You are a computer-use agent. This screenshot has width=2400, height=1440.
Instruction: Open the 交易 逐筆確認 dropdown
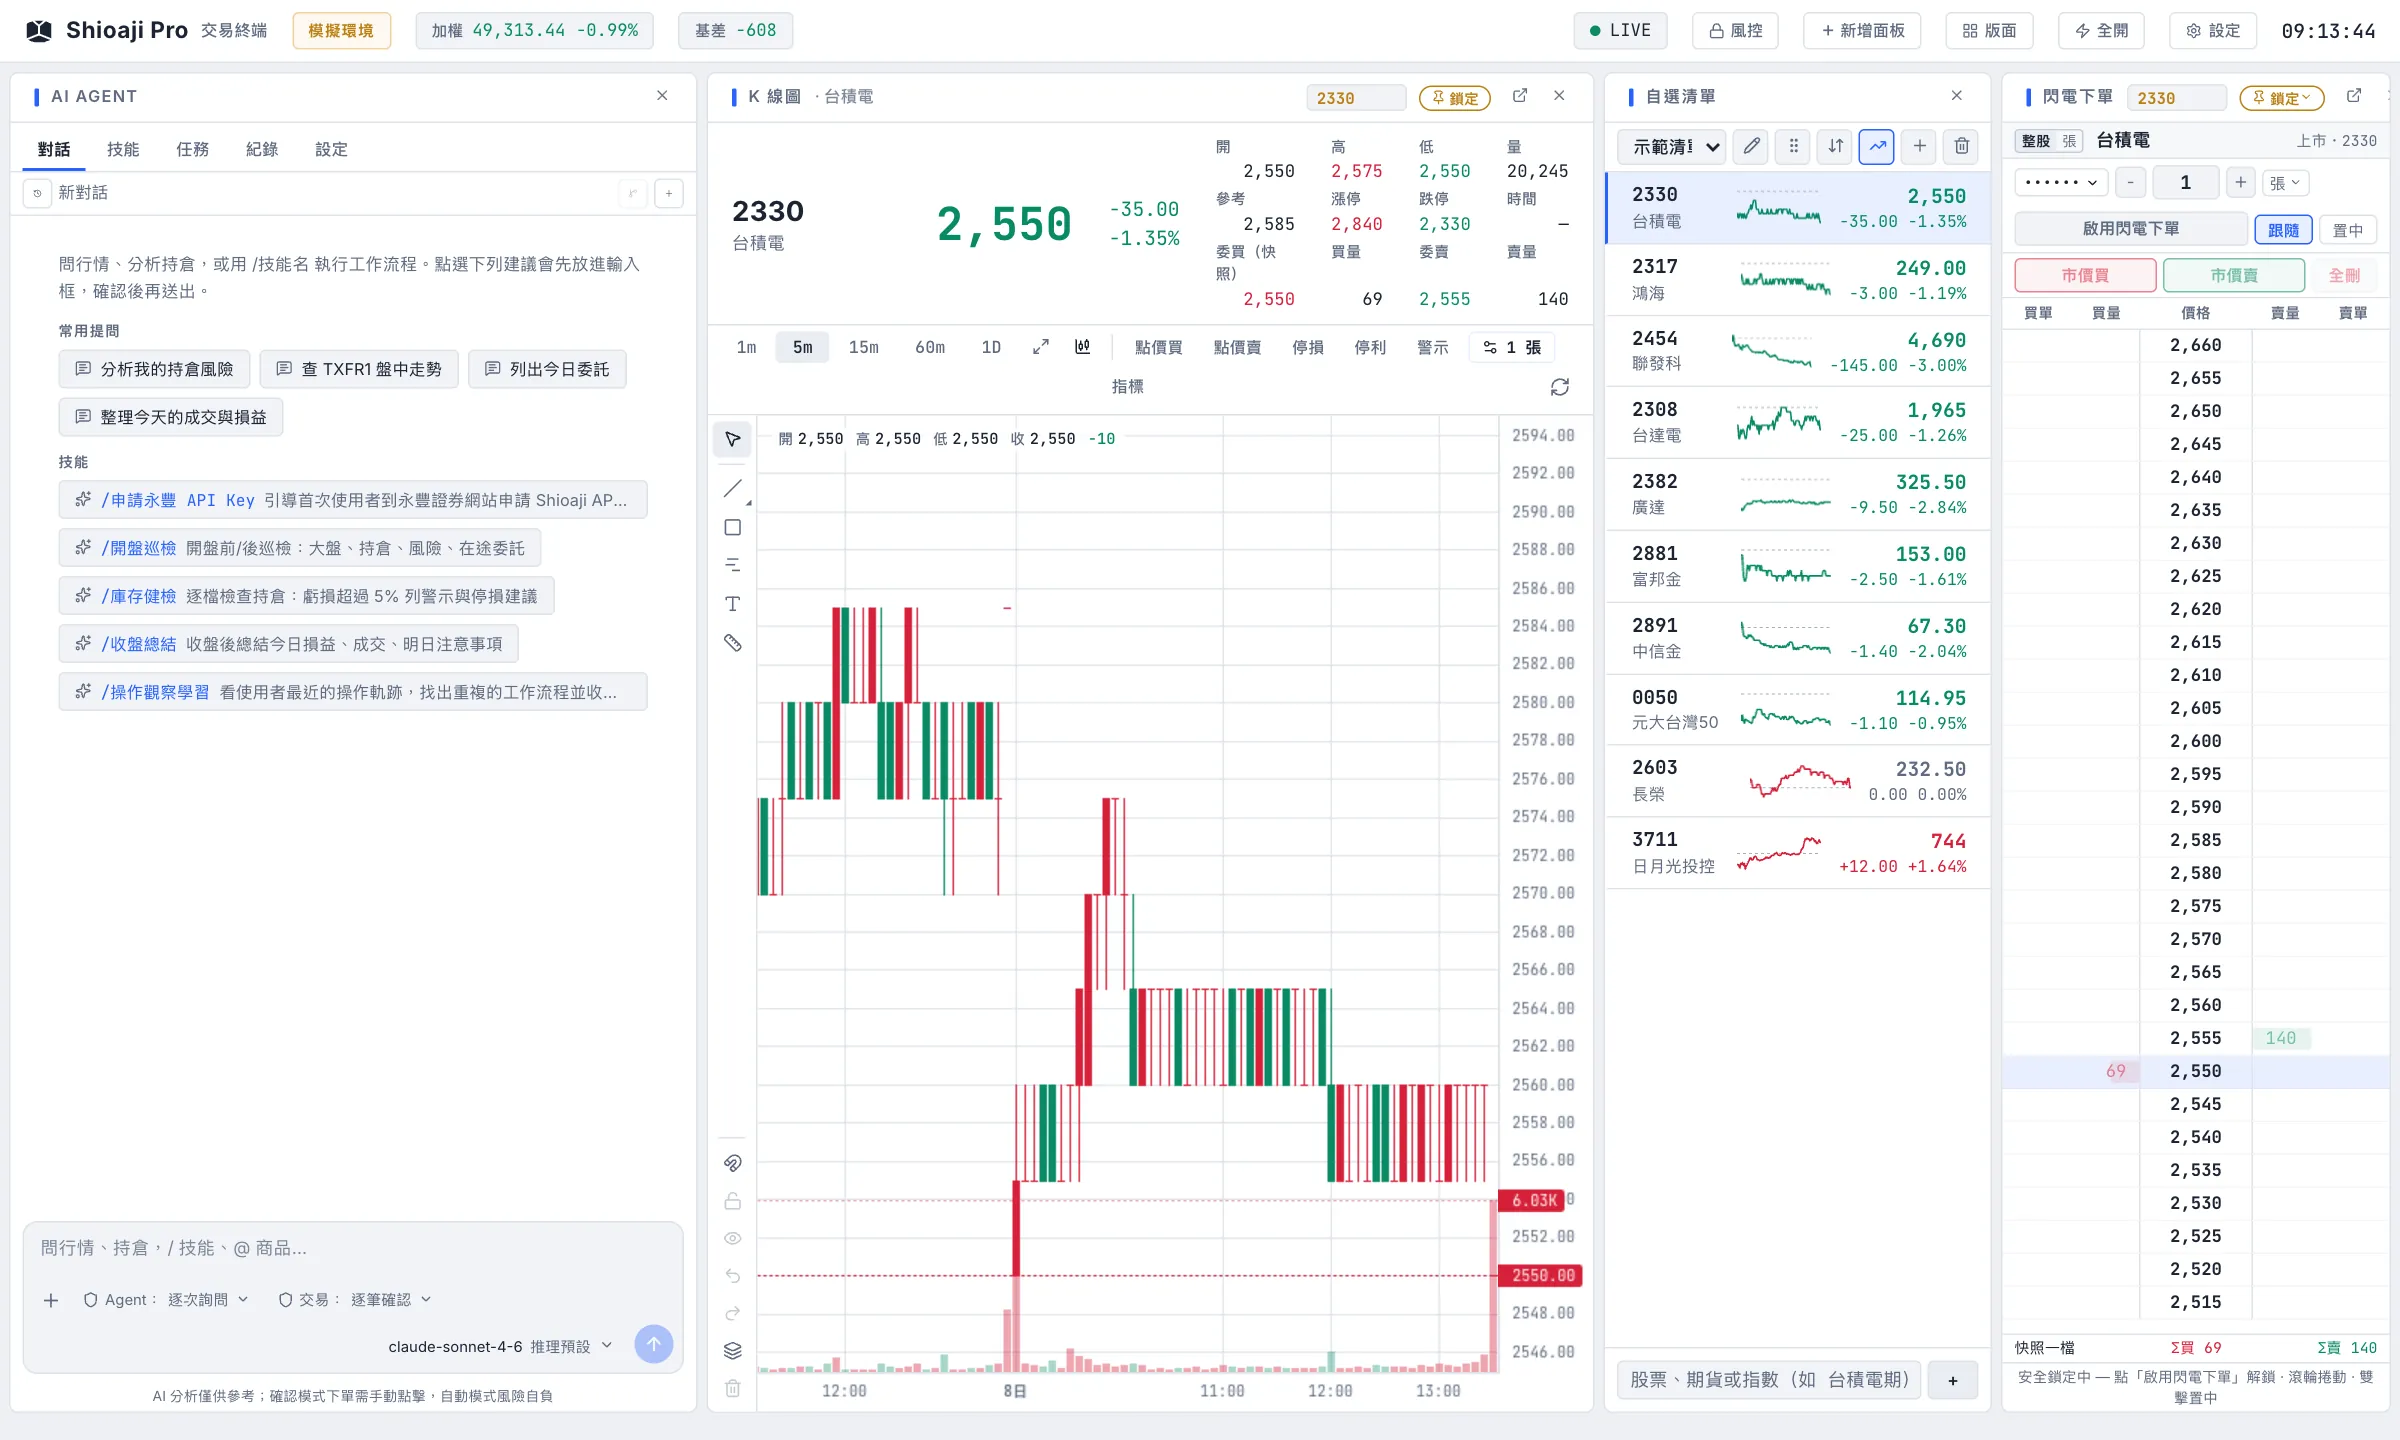pos(355,1299)
